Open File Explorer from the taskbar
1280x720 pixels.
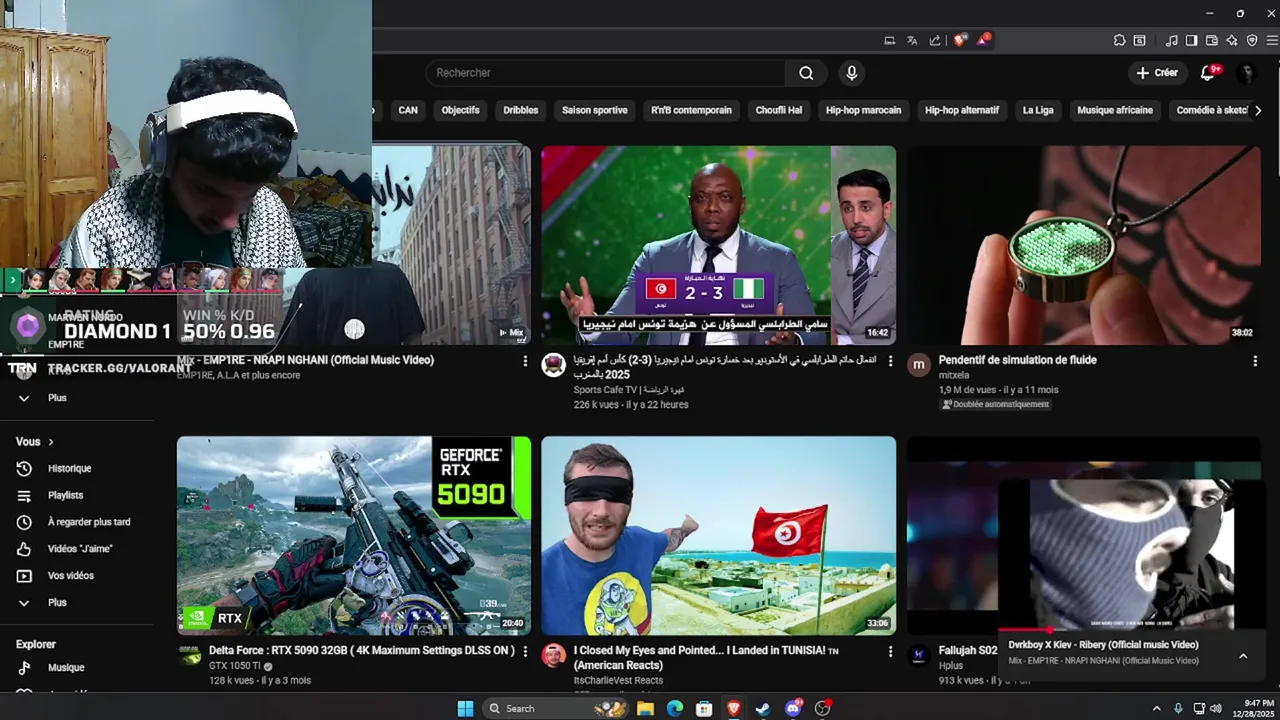pyautogui.click(x=645, y=708)
